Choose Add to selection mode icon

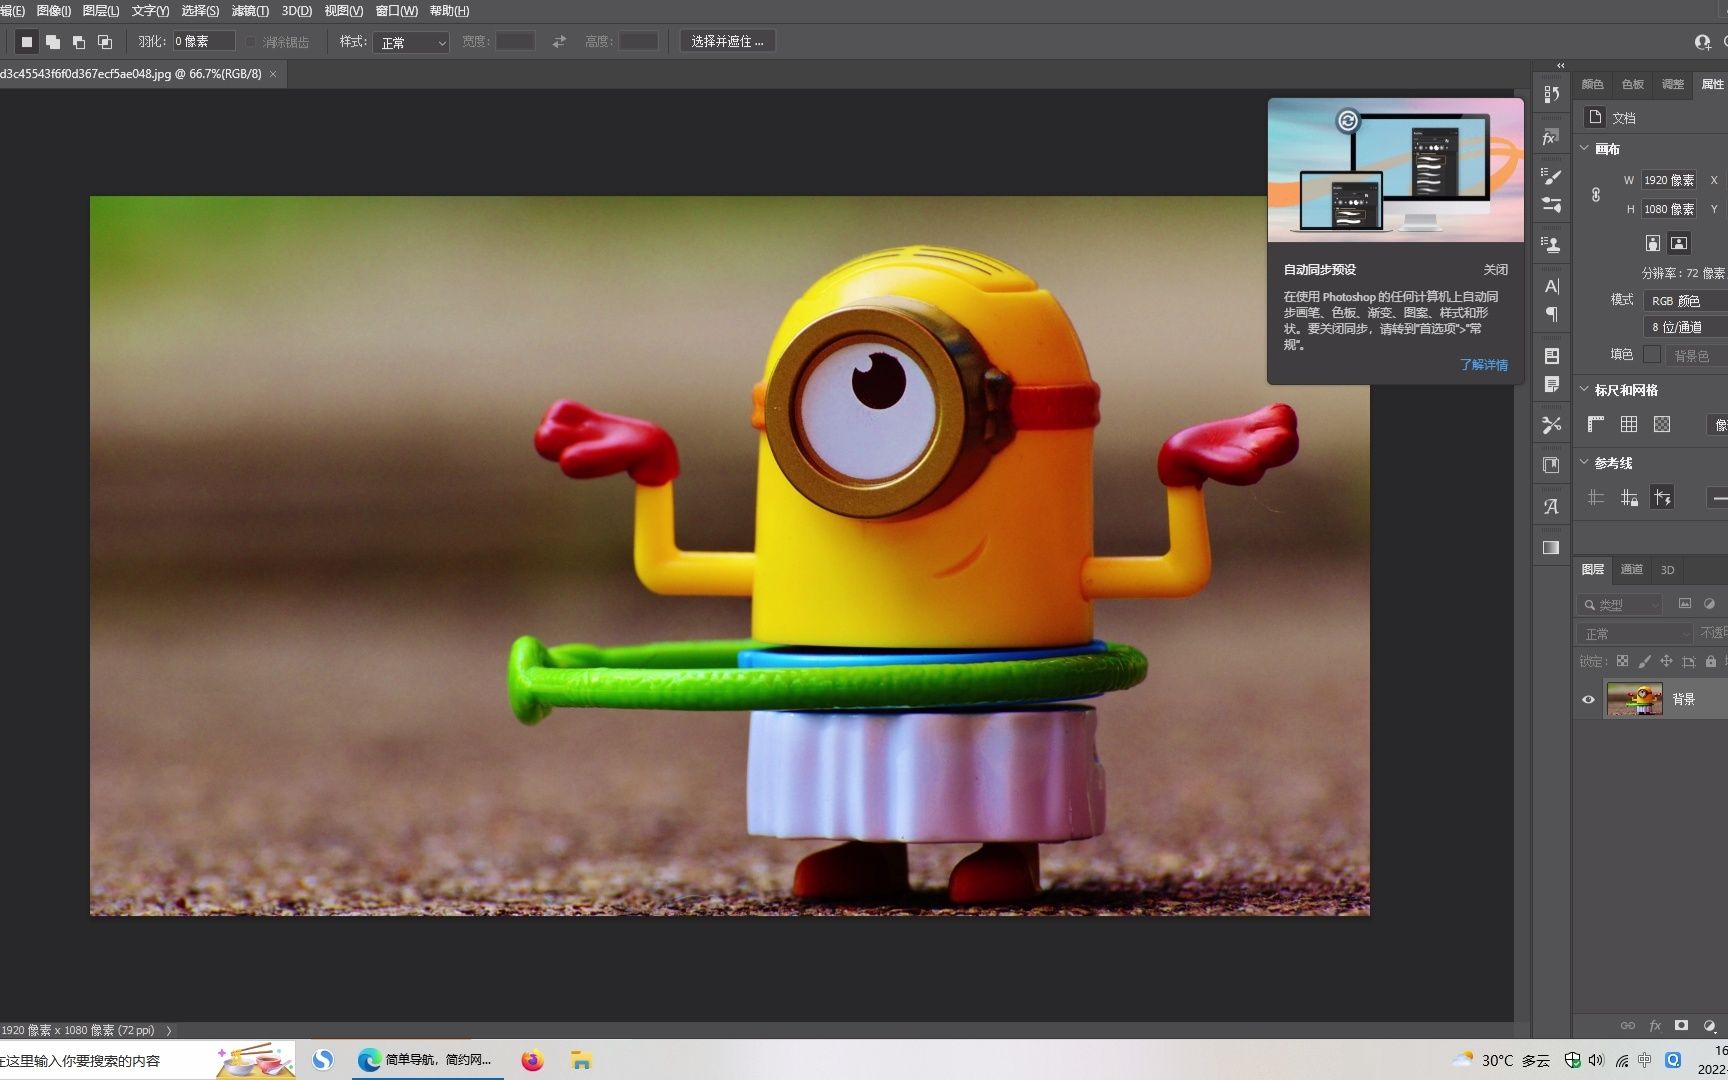click(x=53, y=42)
